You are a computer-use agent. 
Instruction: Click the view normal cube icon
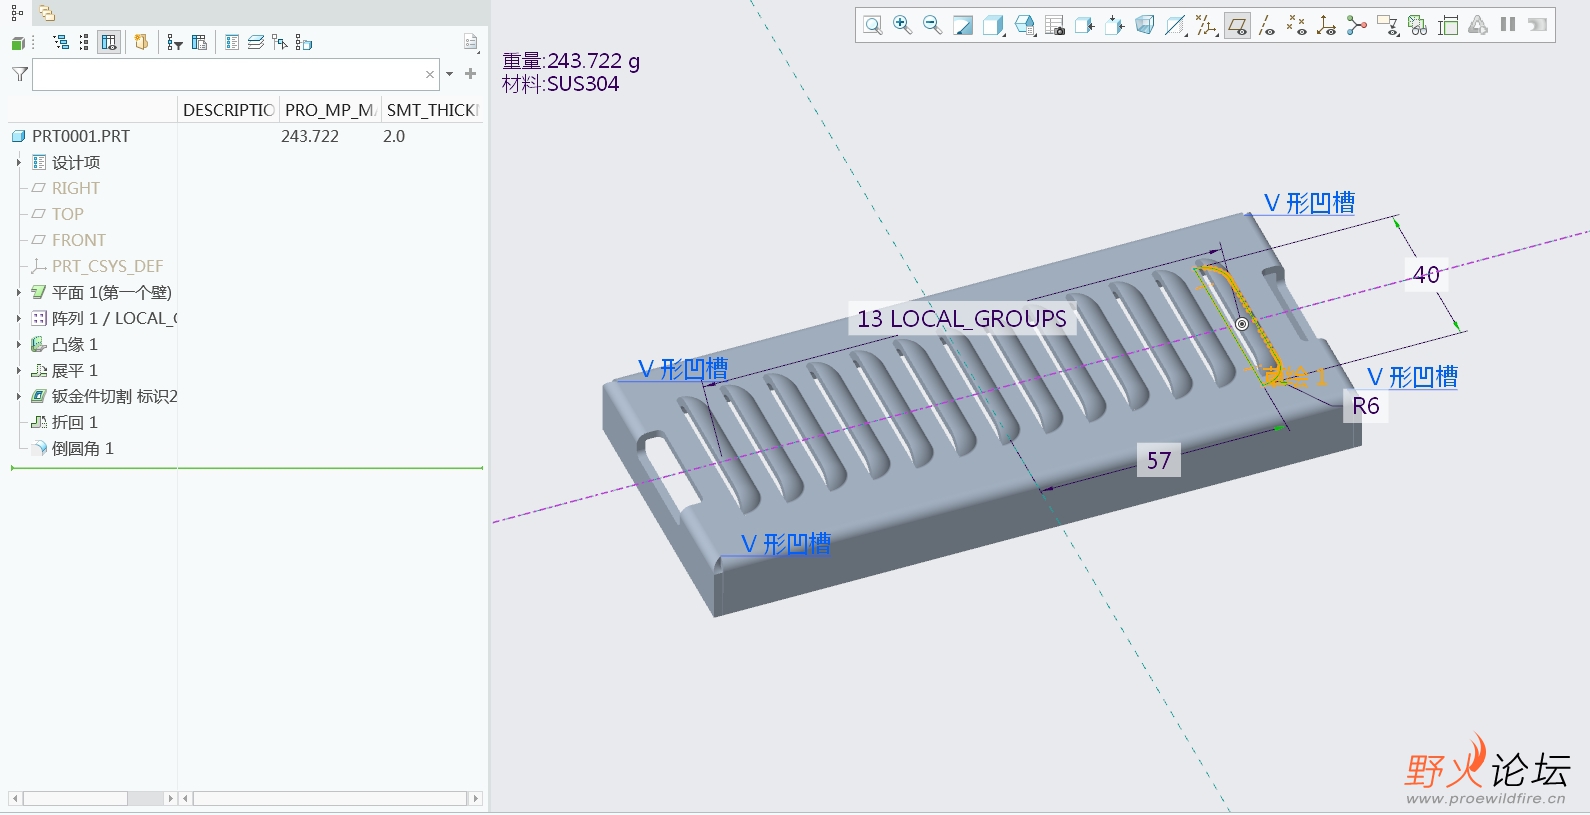[x=1115, y=26]
